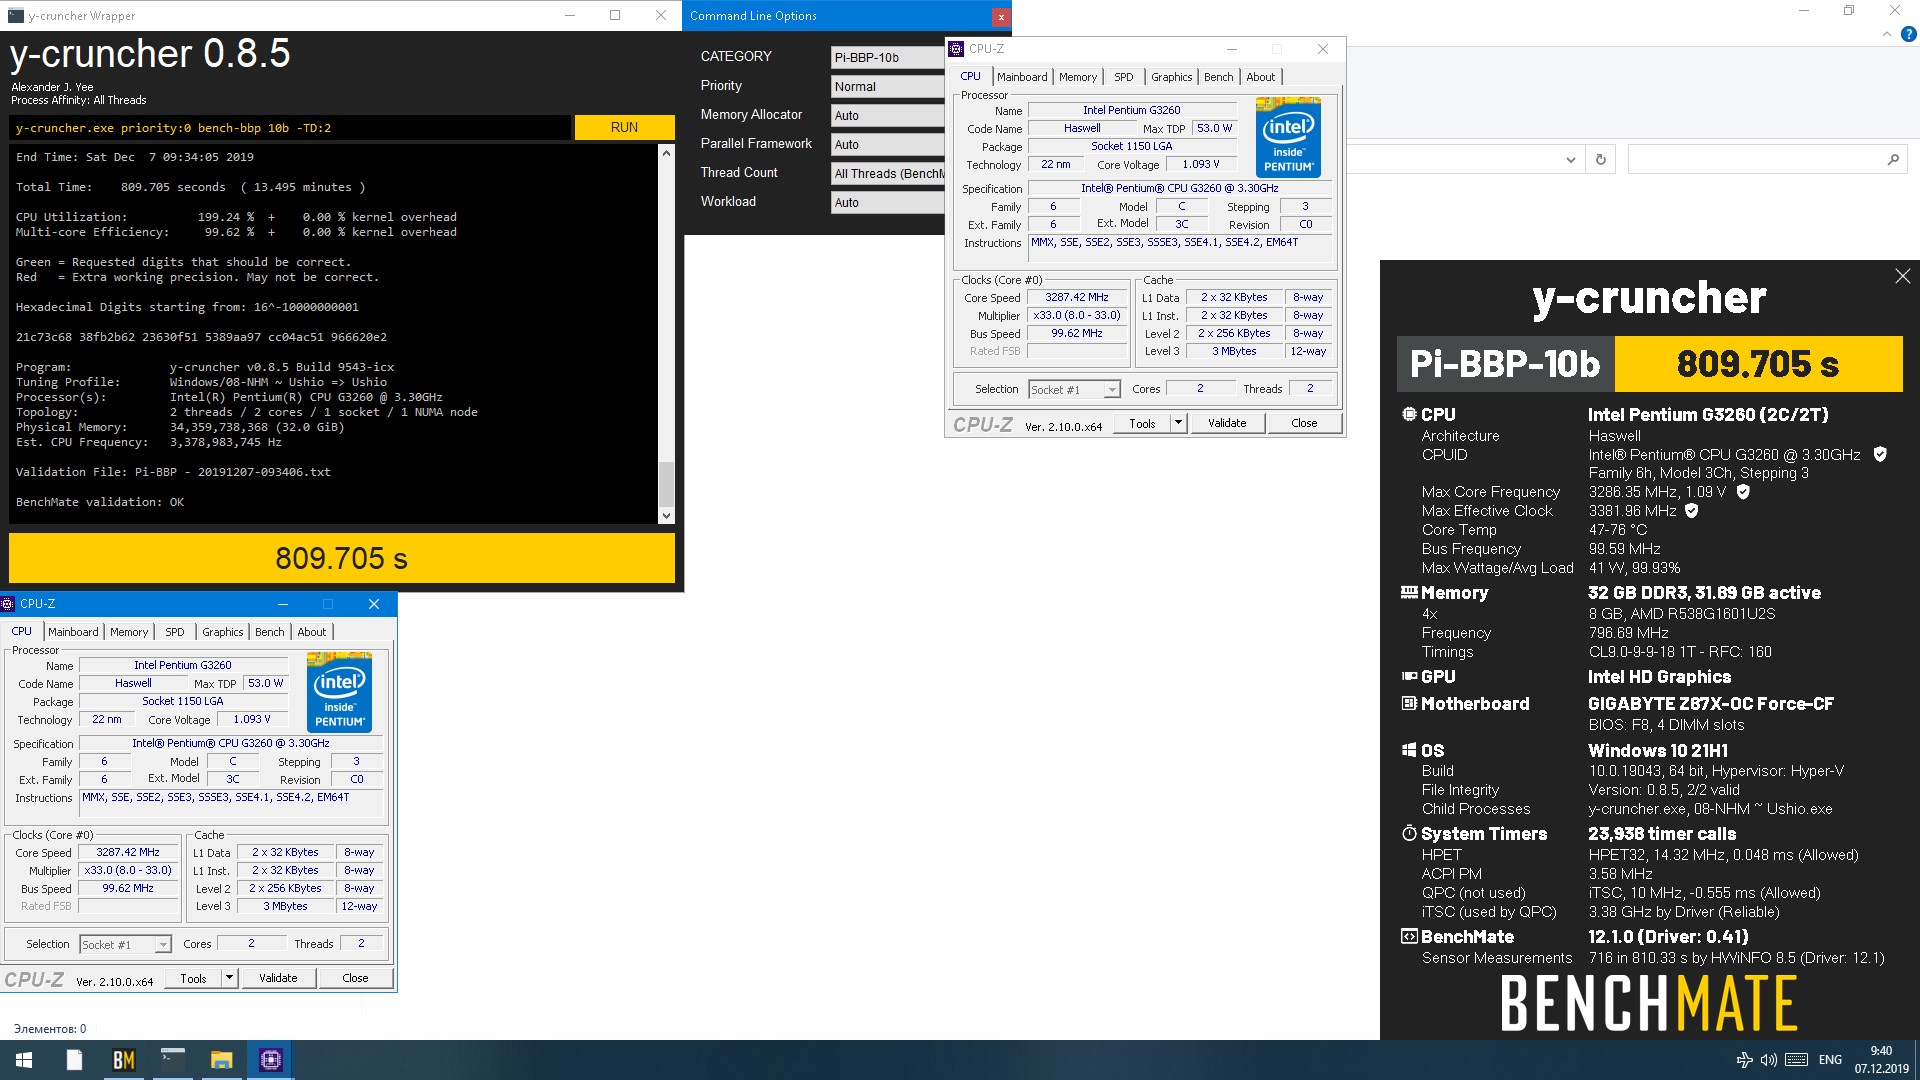Click the y-cruncher command line input field
The width and height of the screenshot is (1920, 1080).
click(x=290, y=128)
